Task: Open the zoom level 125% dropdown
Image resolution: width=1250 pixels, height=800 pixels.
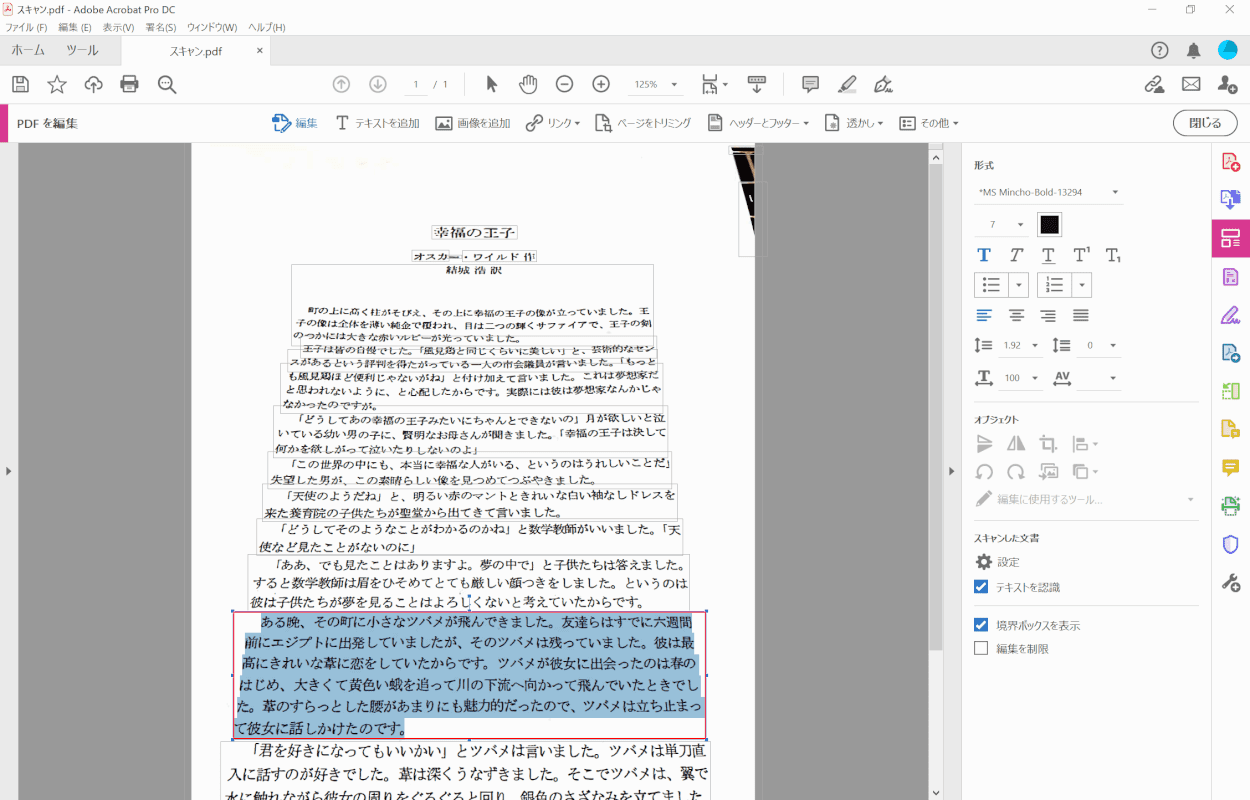Action: [x=655, y=85]
